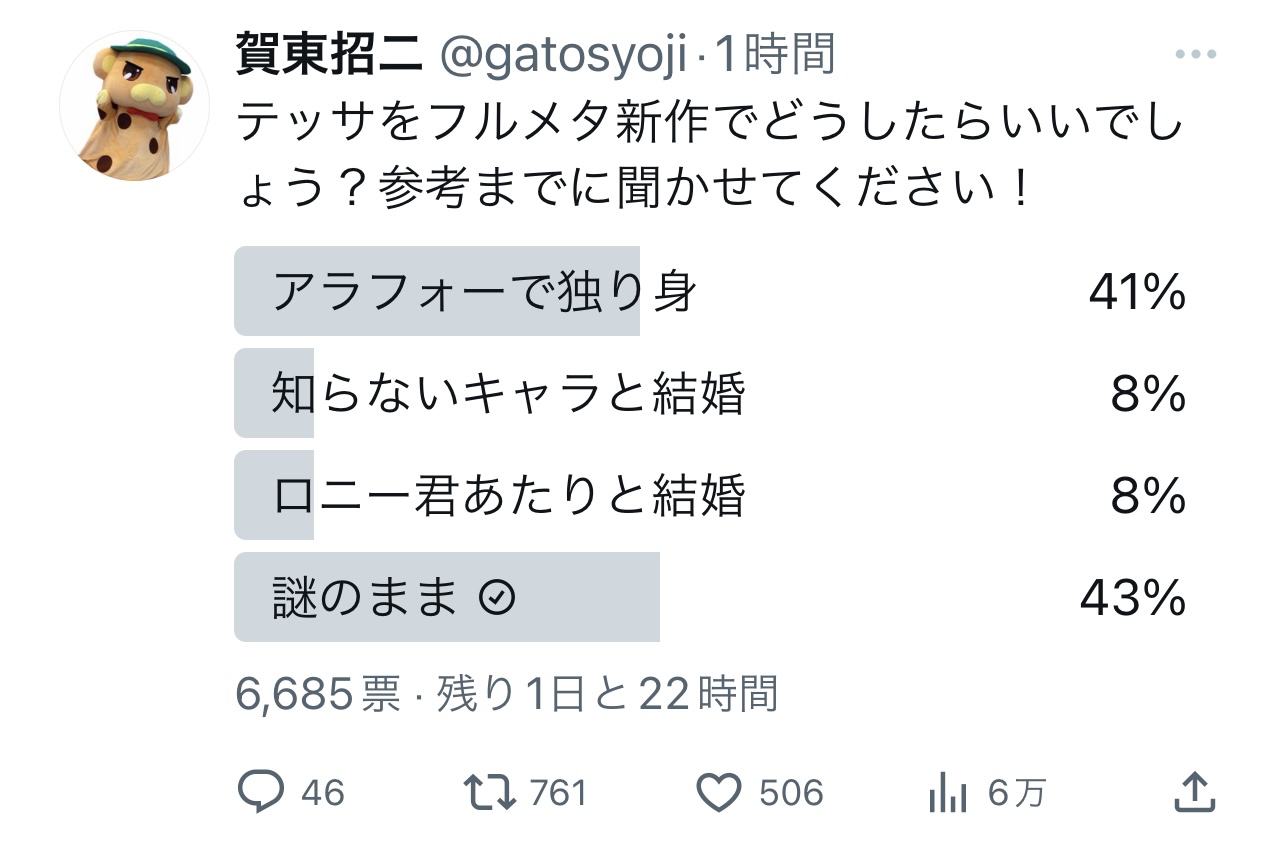Click the 41% result percentage
1282x848 pixels.
(x=1137, y=293)
